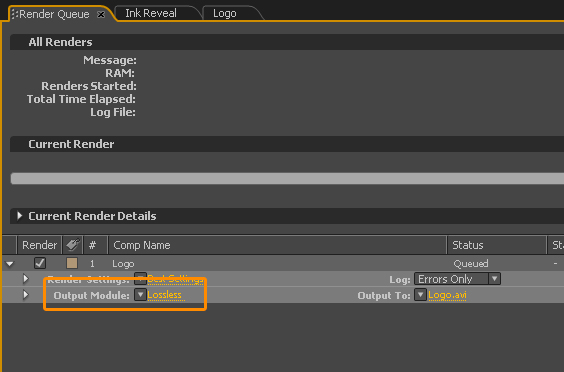Expand the Render Settings row
This screenshot has height=372, width=564.
[26, 278]
